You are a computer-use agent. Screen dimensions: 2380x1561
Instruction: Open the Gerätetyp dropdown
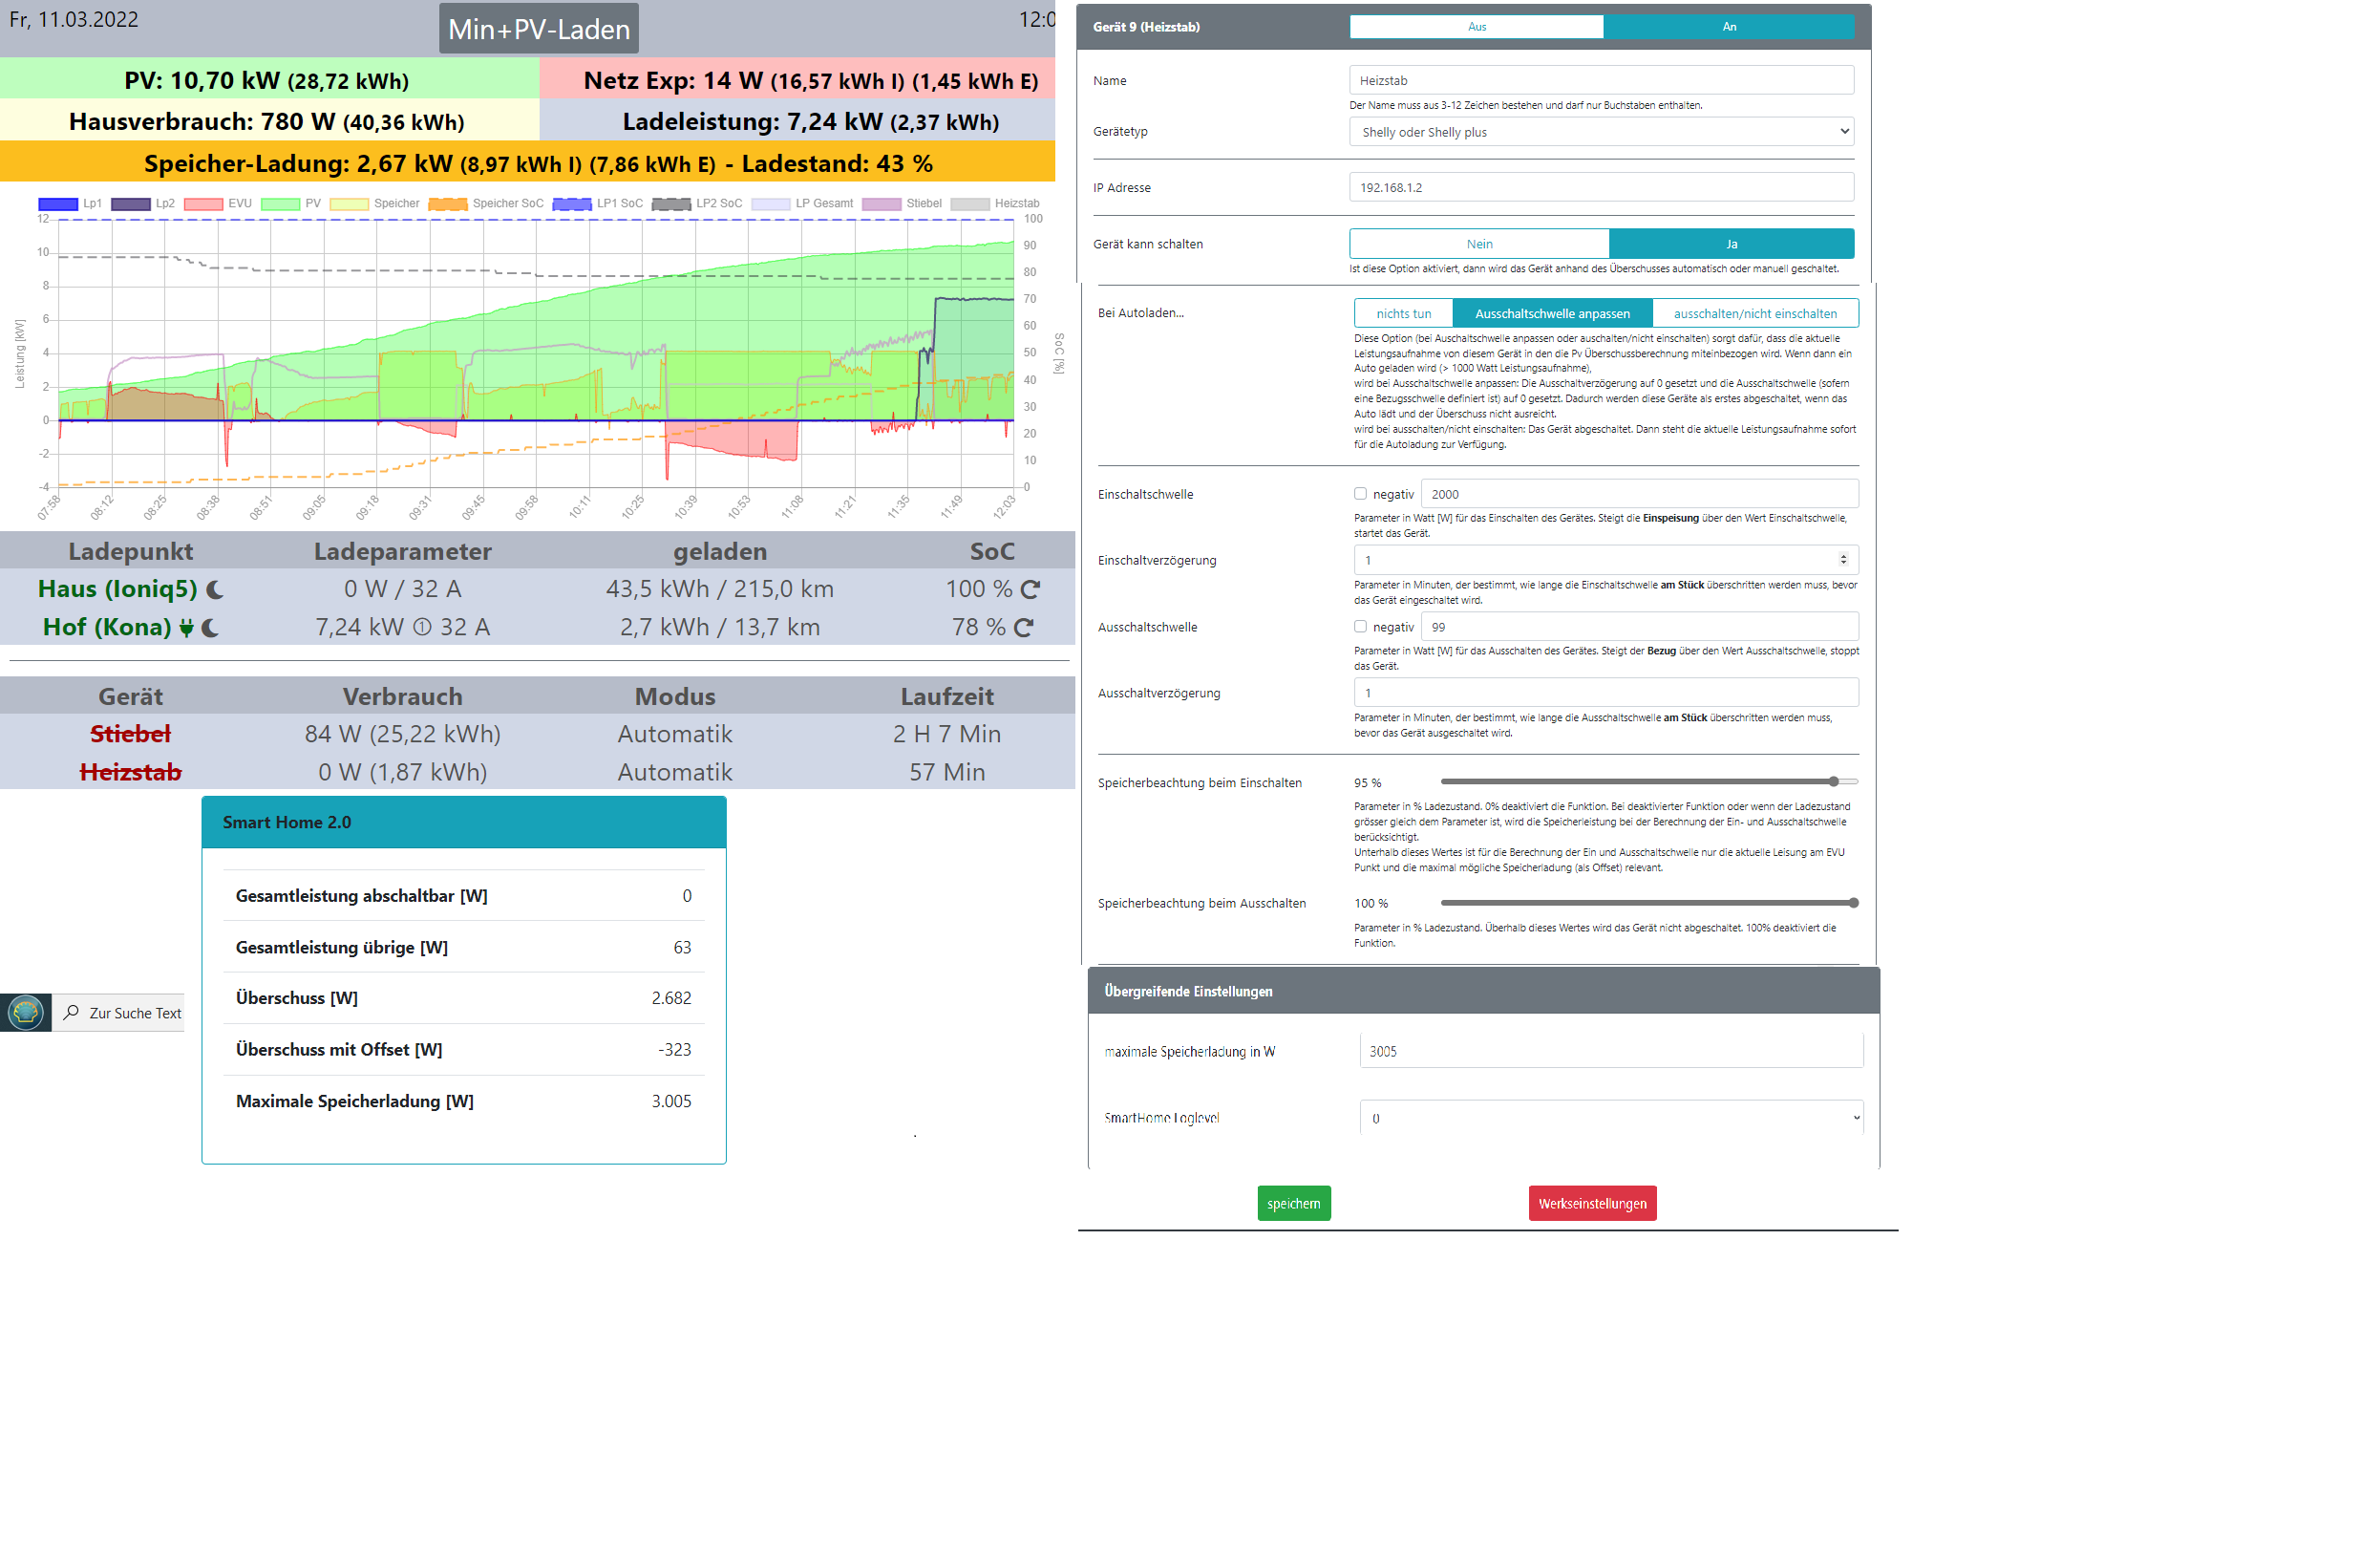(1601, 132)
